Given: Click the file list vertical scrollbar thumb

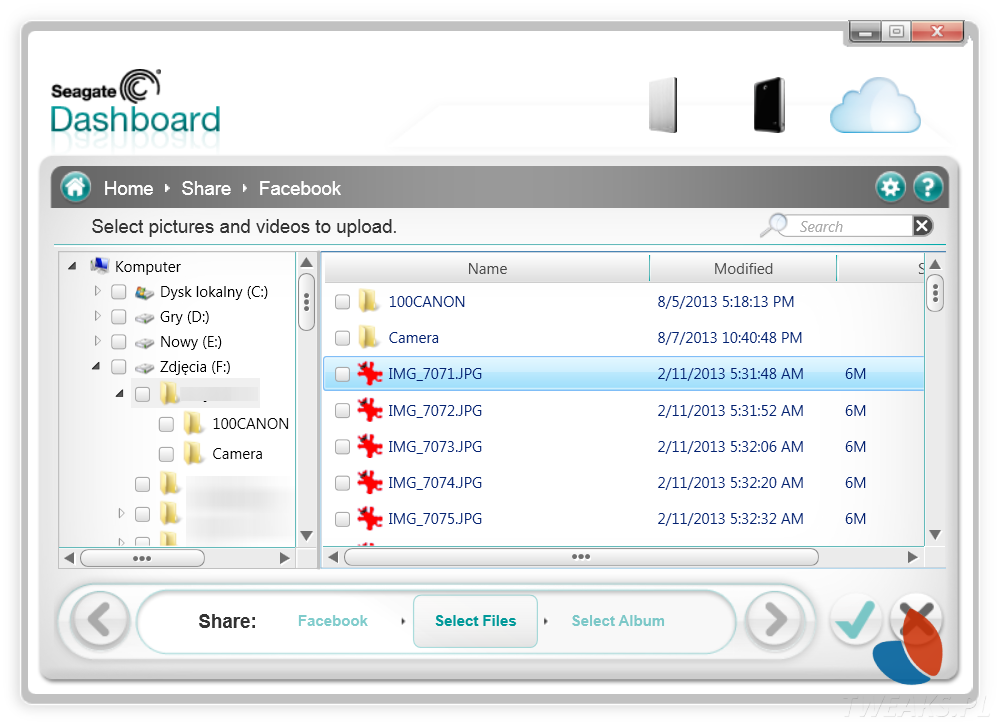Looking at the screenshot, I should pos(935,293).
